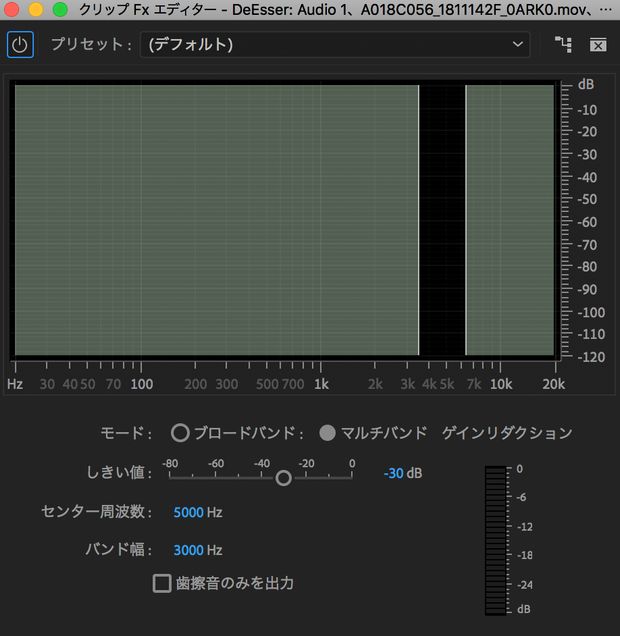The height and width of the screenshot is (636, 620).
Task: Click the right edge of the frequency band
Action: click(466, 220)
